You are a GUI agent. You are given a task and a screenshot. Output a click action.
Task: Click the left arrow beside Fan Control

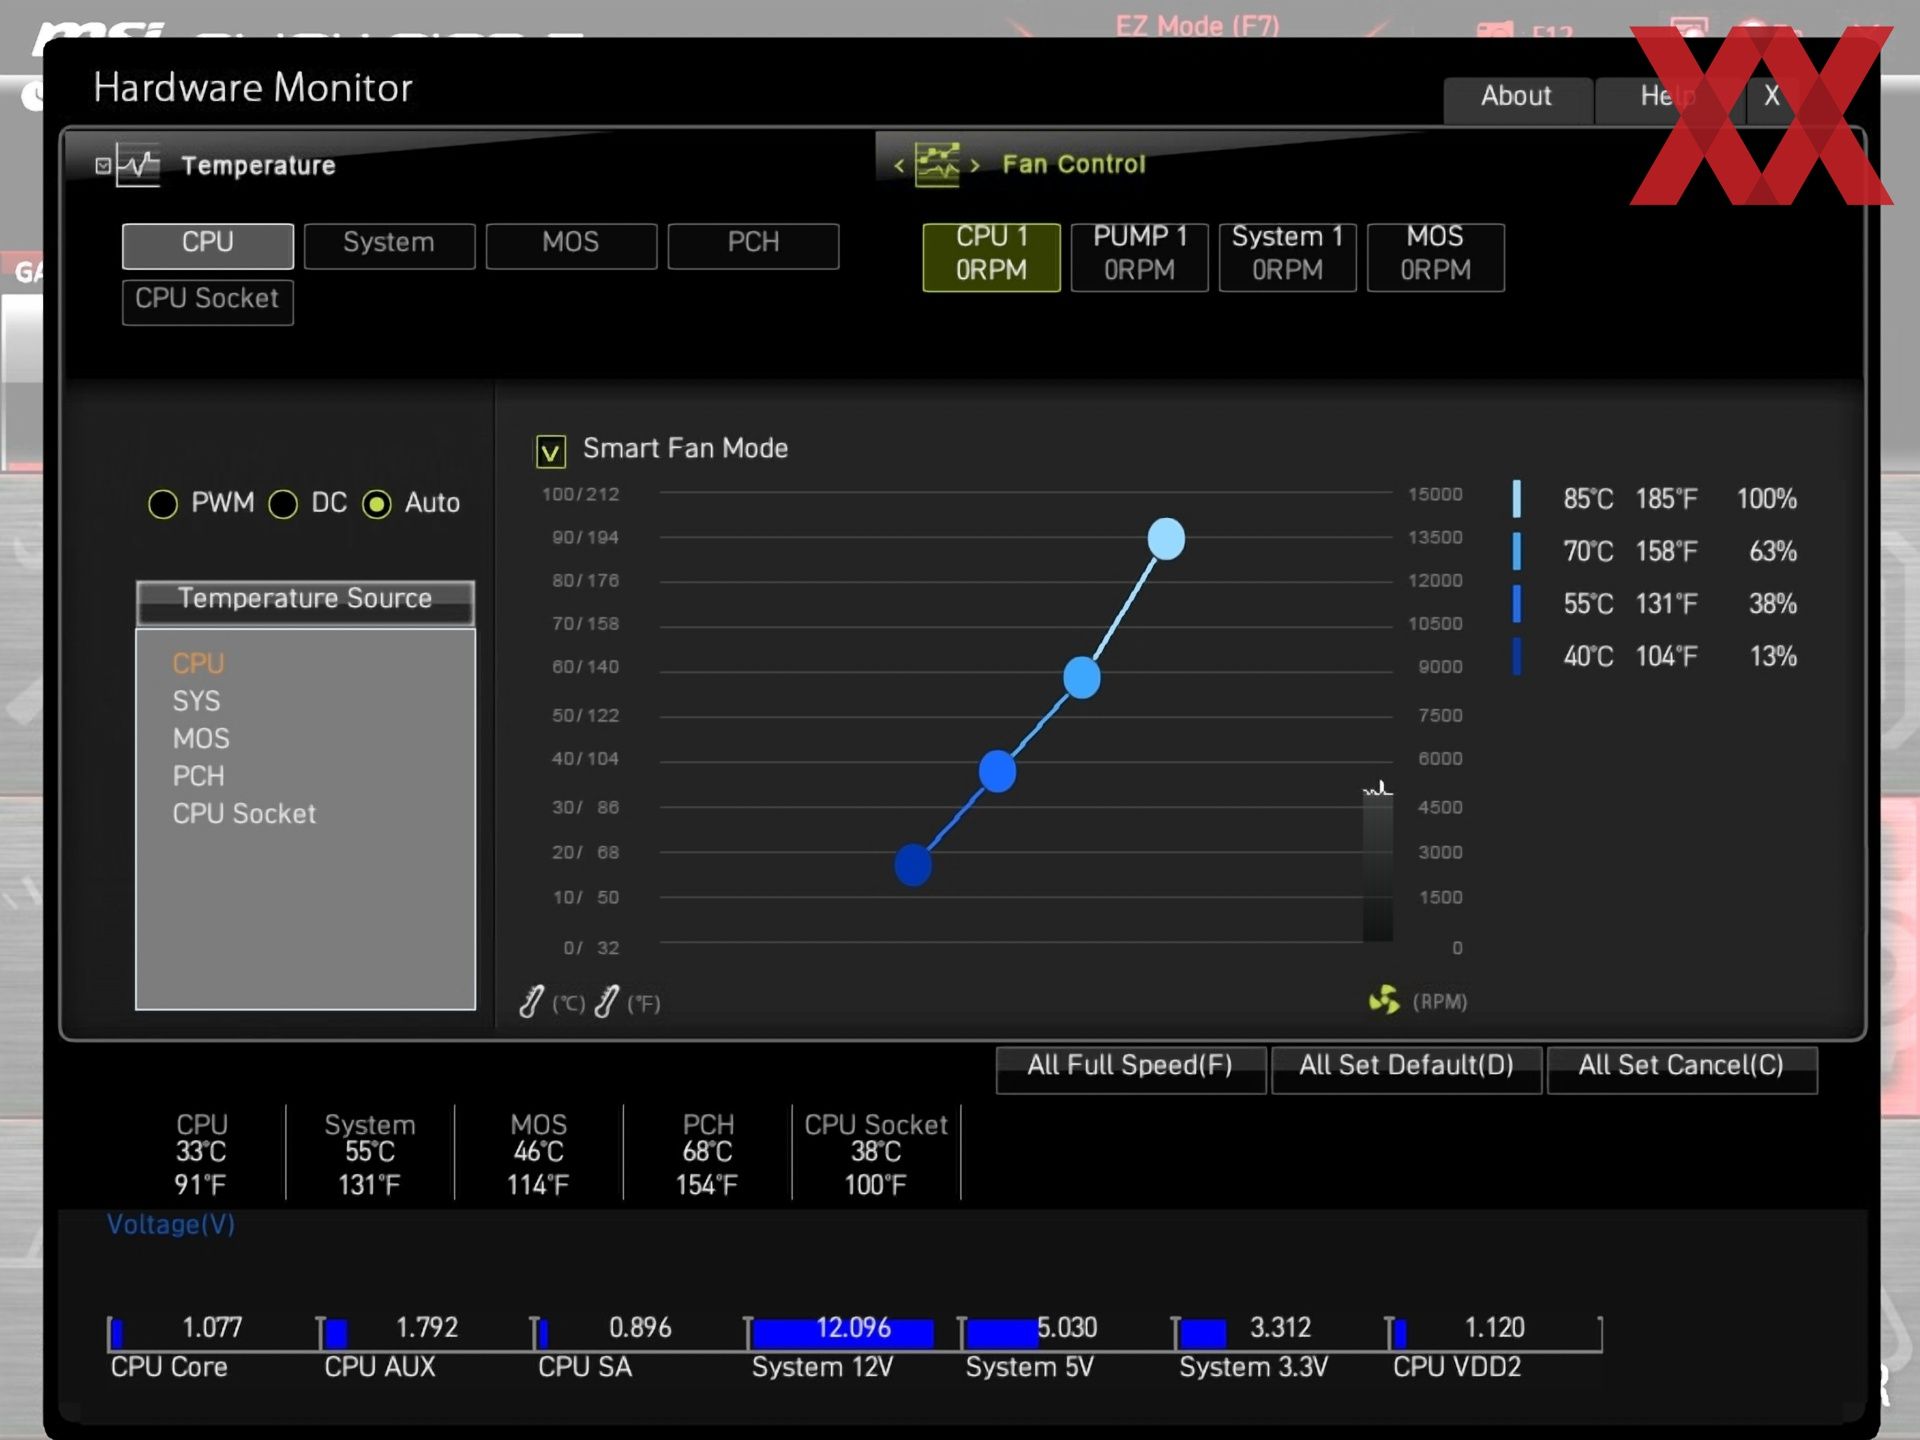[x=898, y=166]
